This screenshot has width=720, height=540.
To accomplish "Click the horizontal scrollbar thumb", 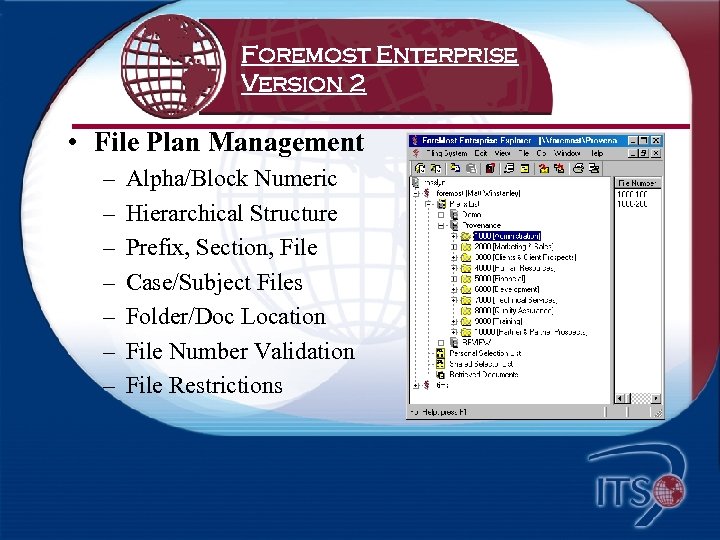I will 628,399.
